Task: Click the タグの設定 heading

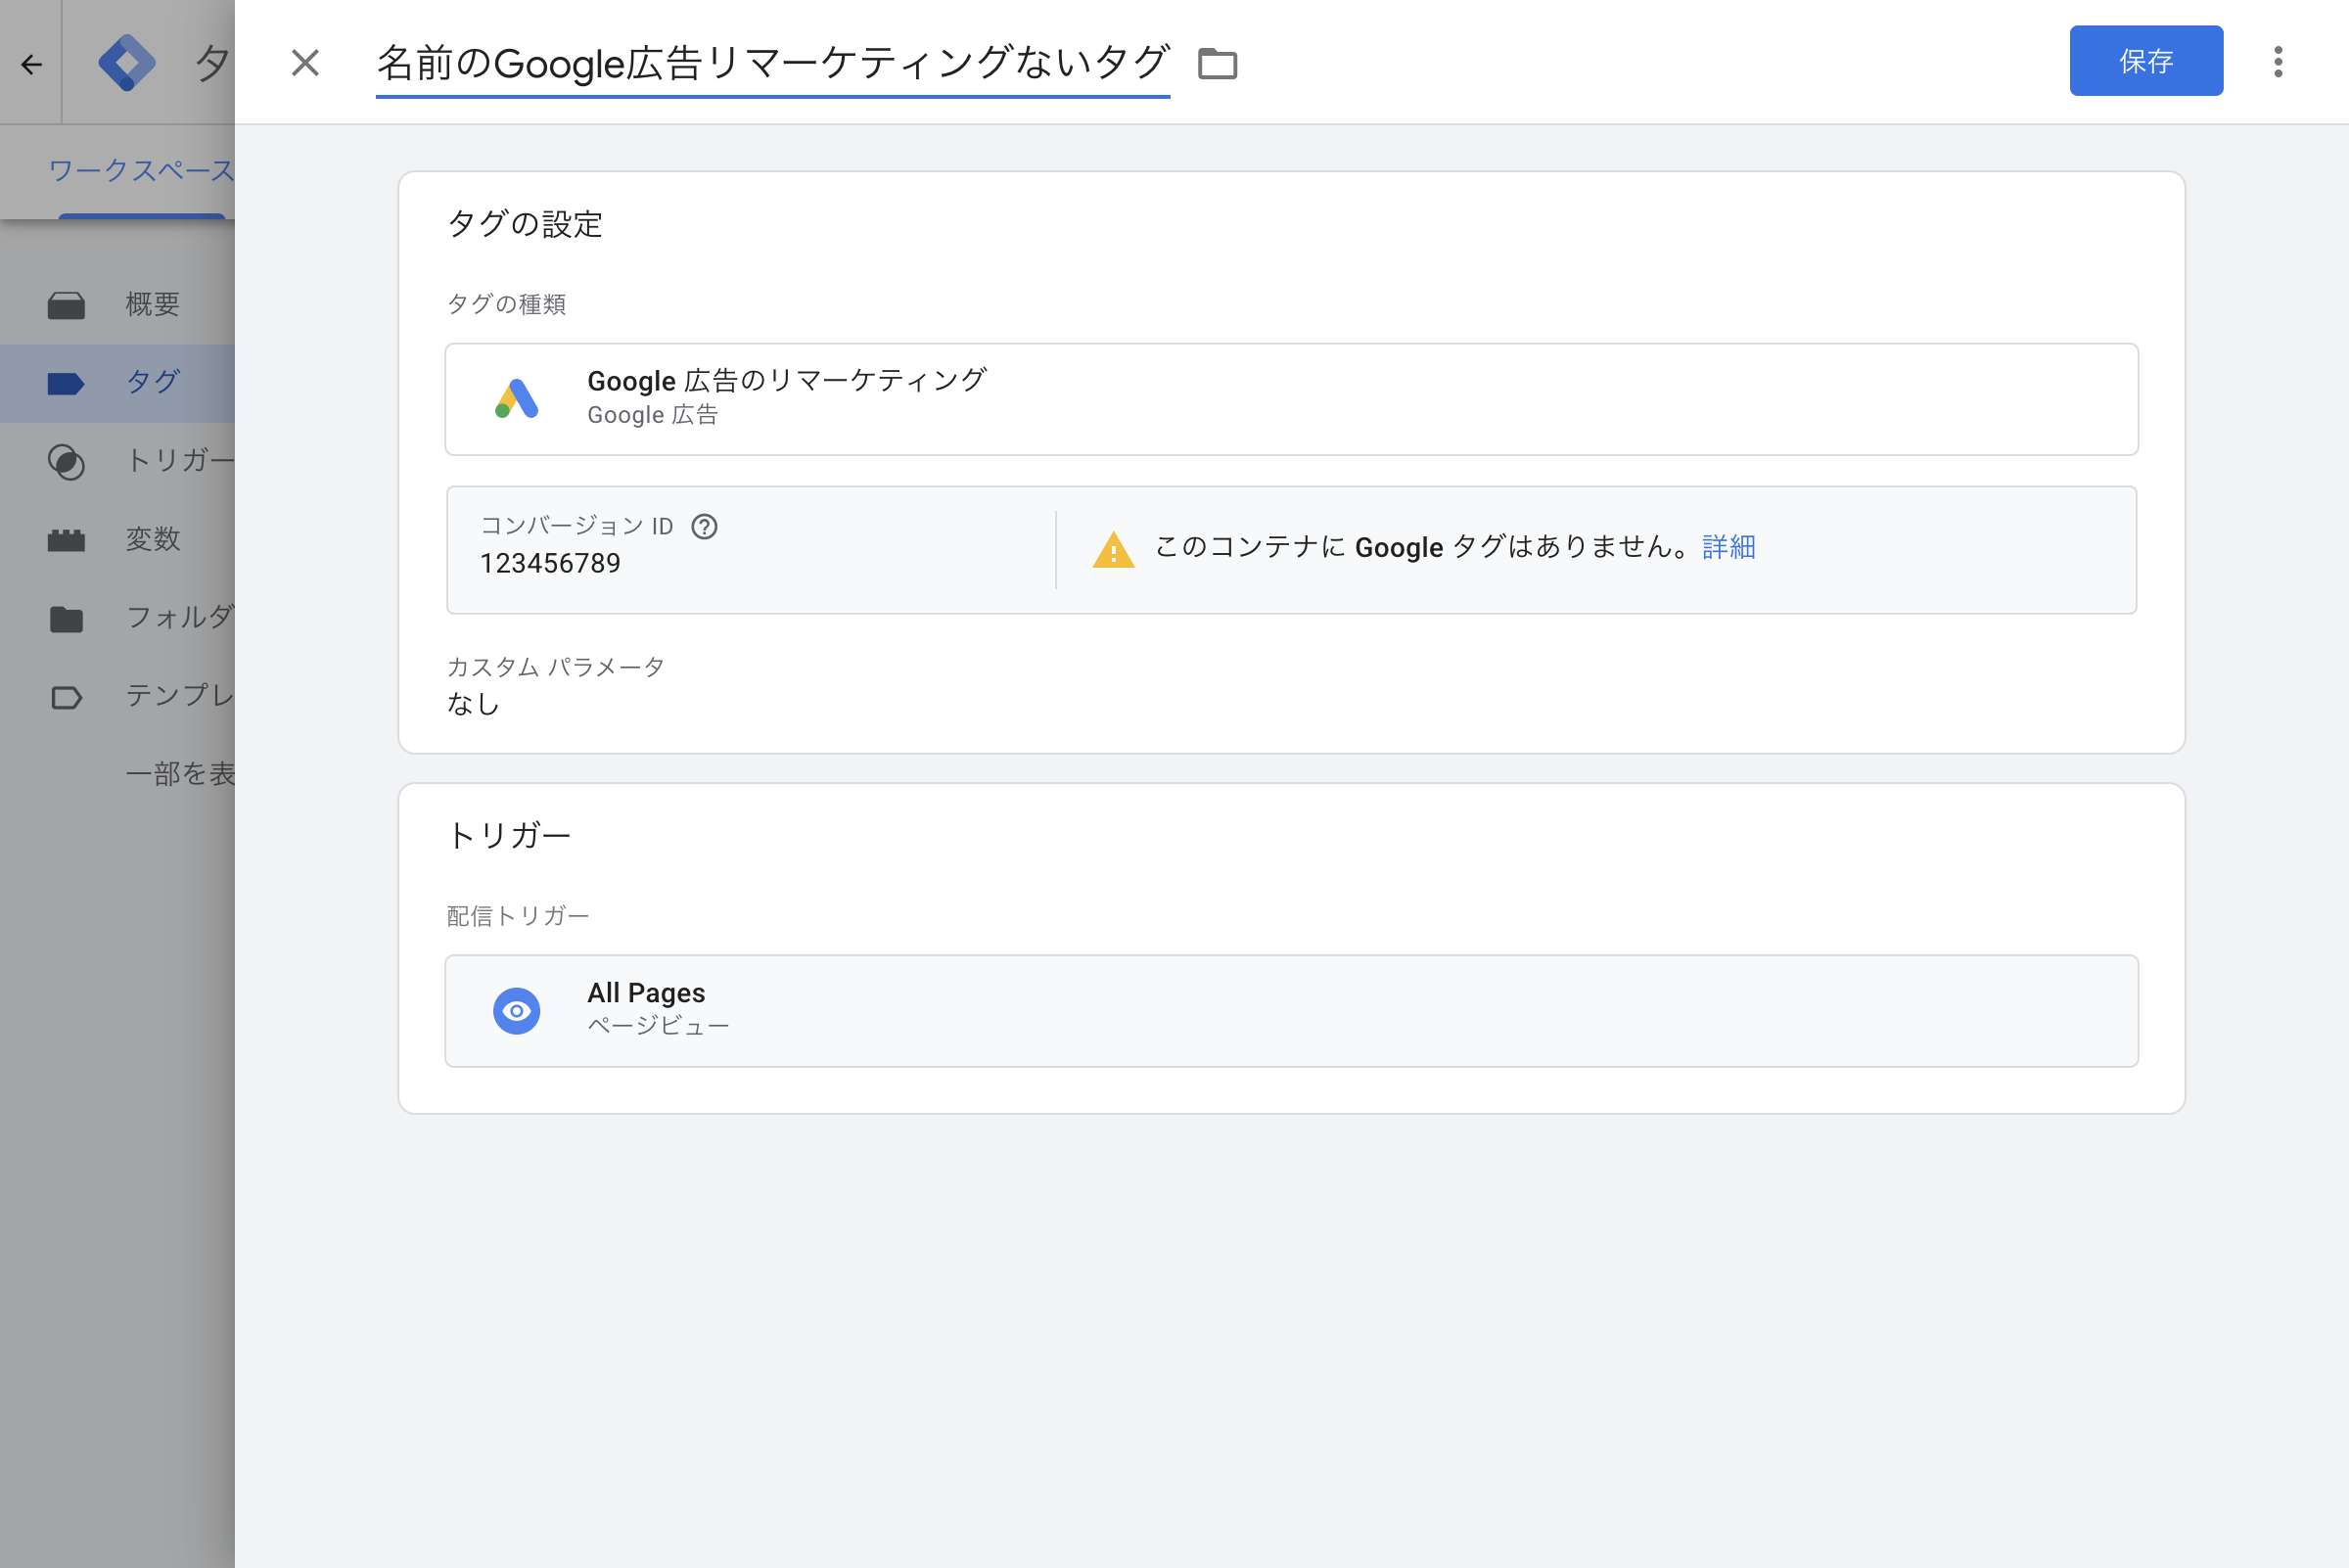Action: click(524, 224)
